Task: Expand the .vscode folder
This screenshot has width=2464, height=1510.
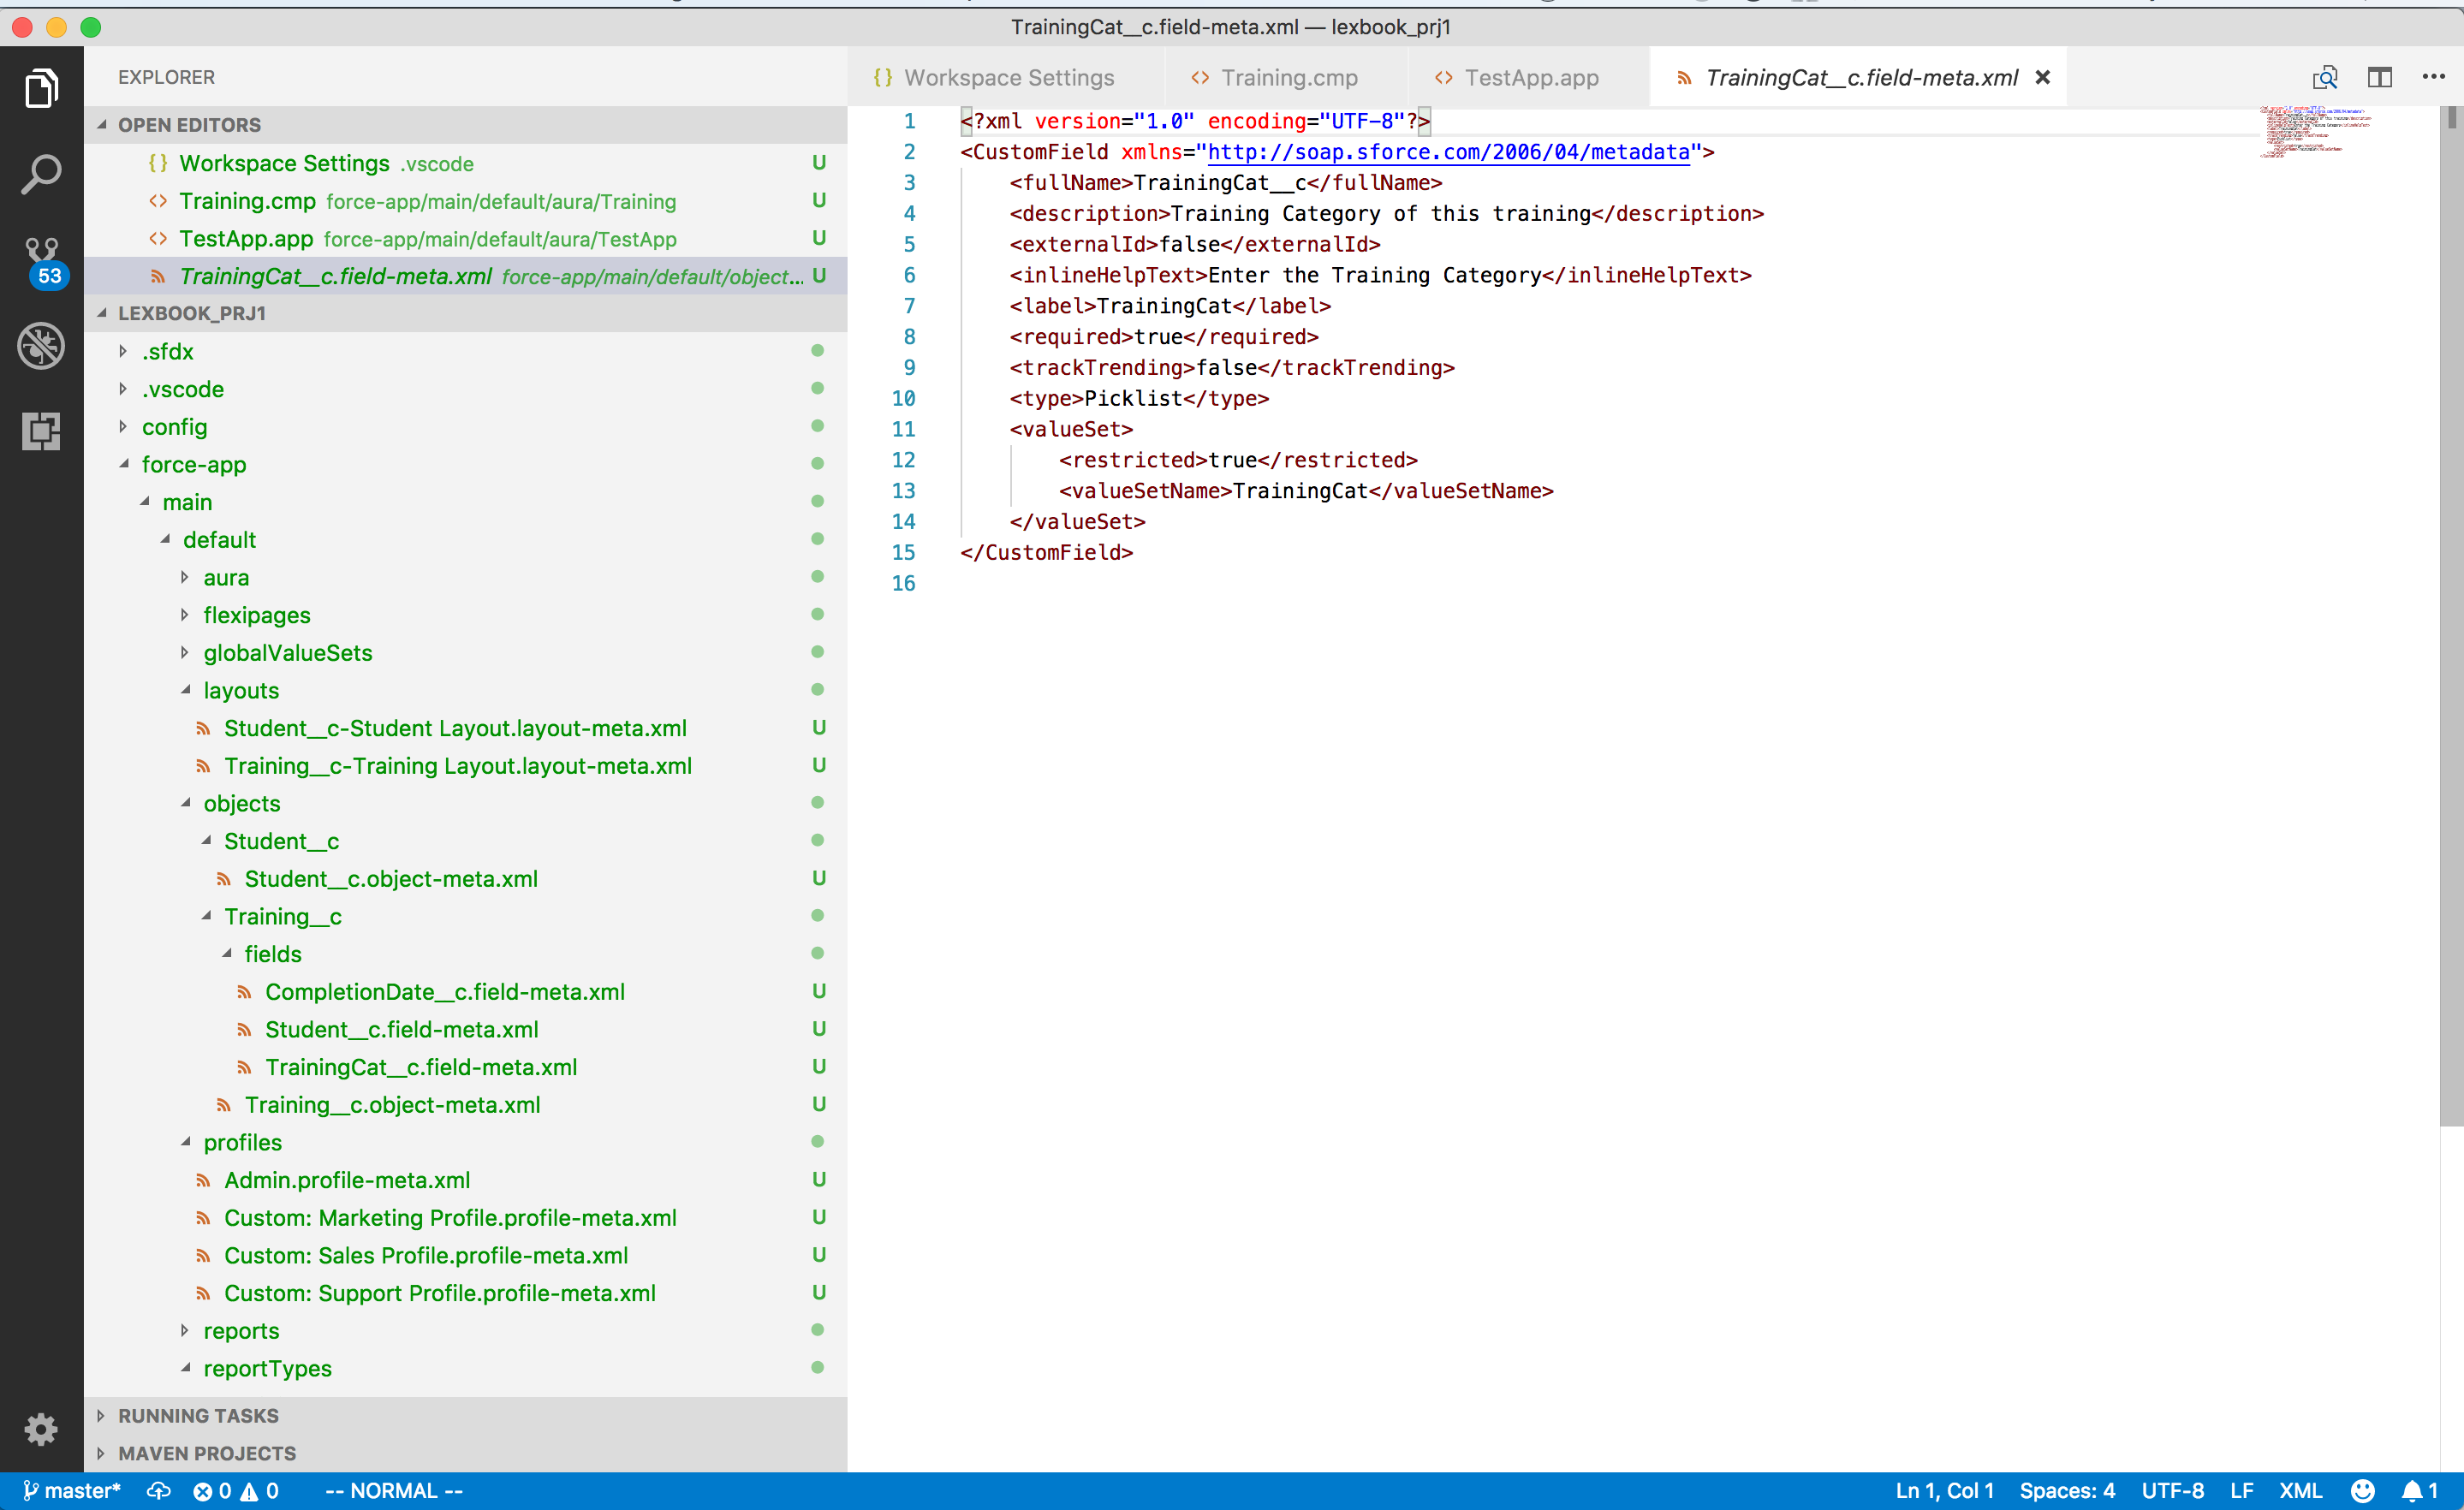Action: click(x=123, y=389)
